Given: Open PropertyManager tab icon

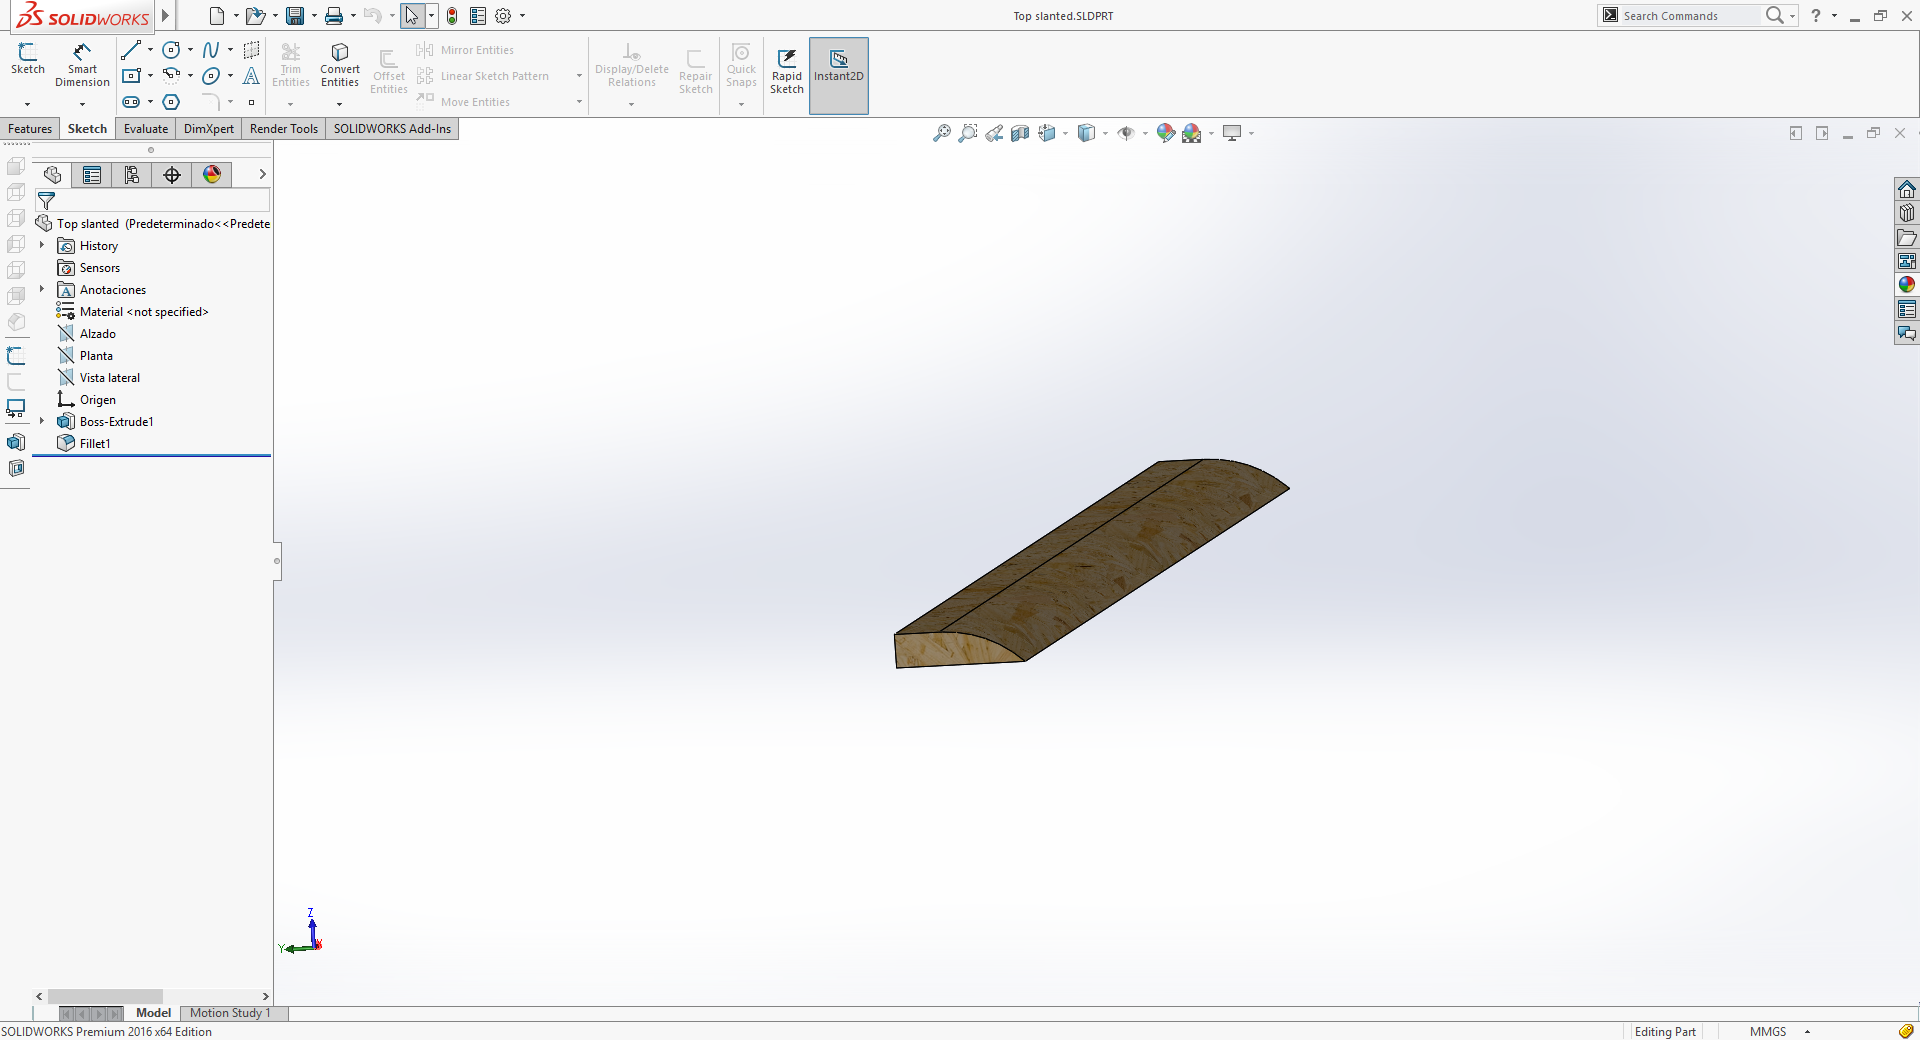Looking at the screenshot, I should (x=92, y=175).
